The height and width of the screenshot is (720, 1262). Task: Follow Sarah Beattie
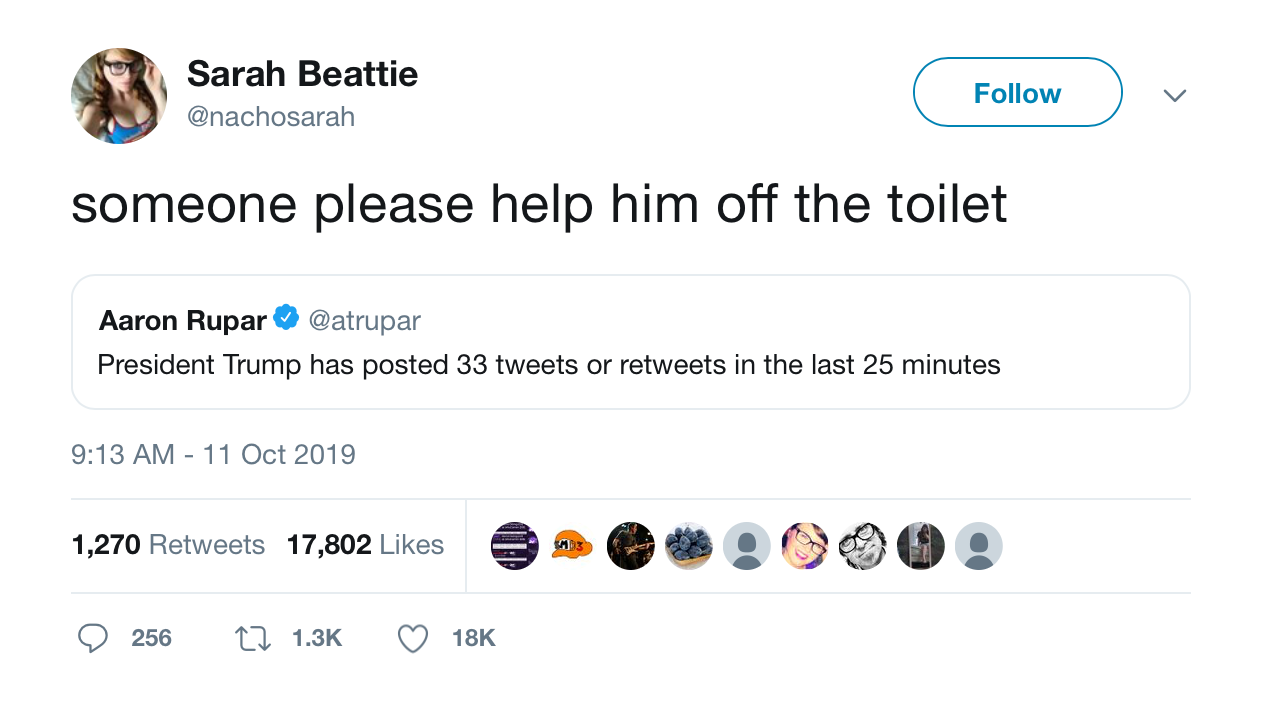(1017, 93)
